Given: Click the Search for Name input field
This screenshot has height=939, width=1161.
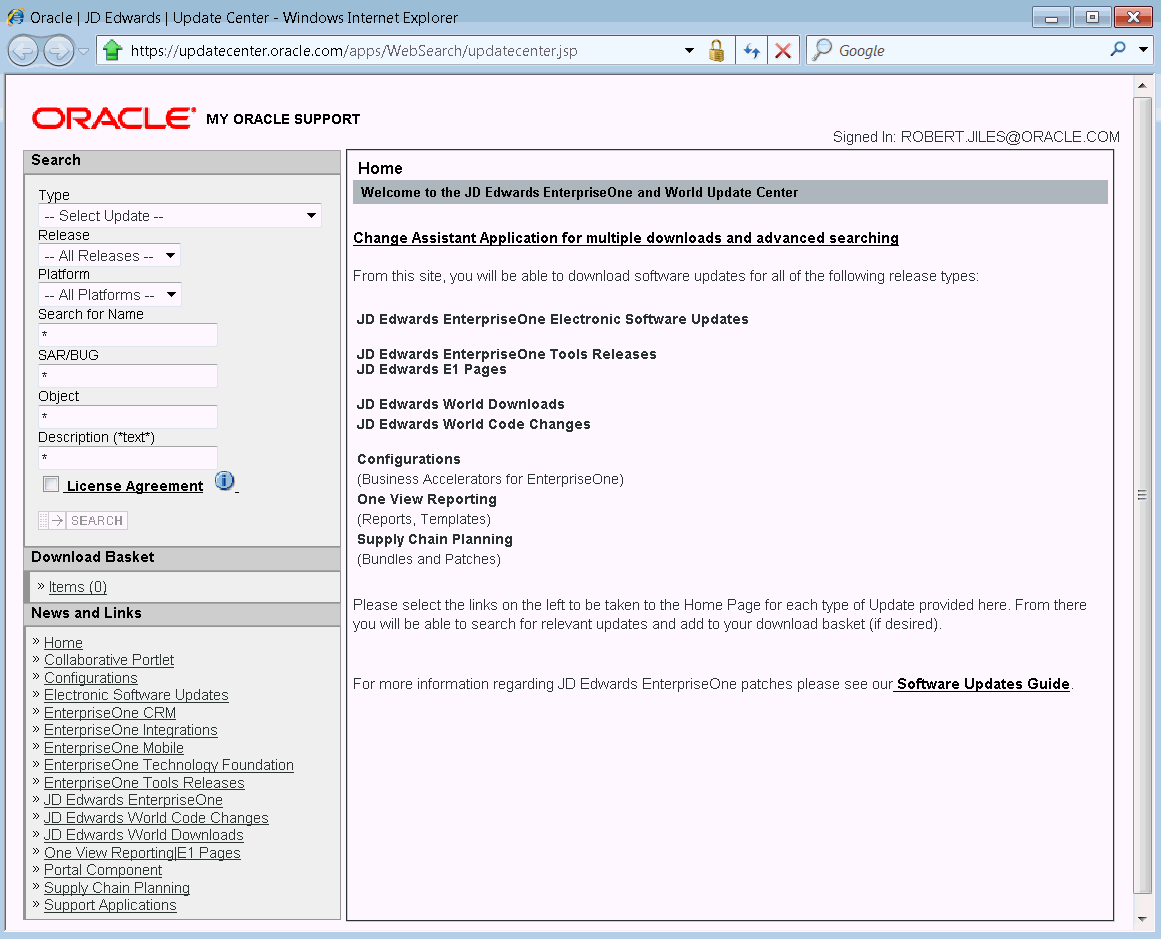Looking at the screenshot, I should 128,335.
